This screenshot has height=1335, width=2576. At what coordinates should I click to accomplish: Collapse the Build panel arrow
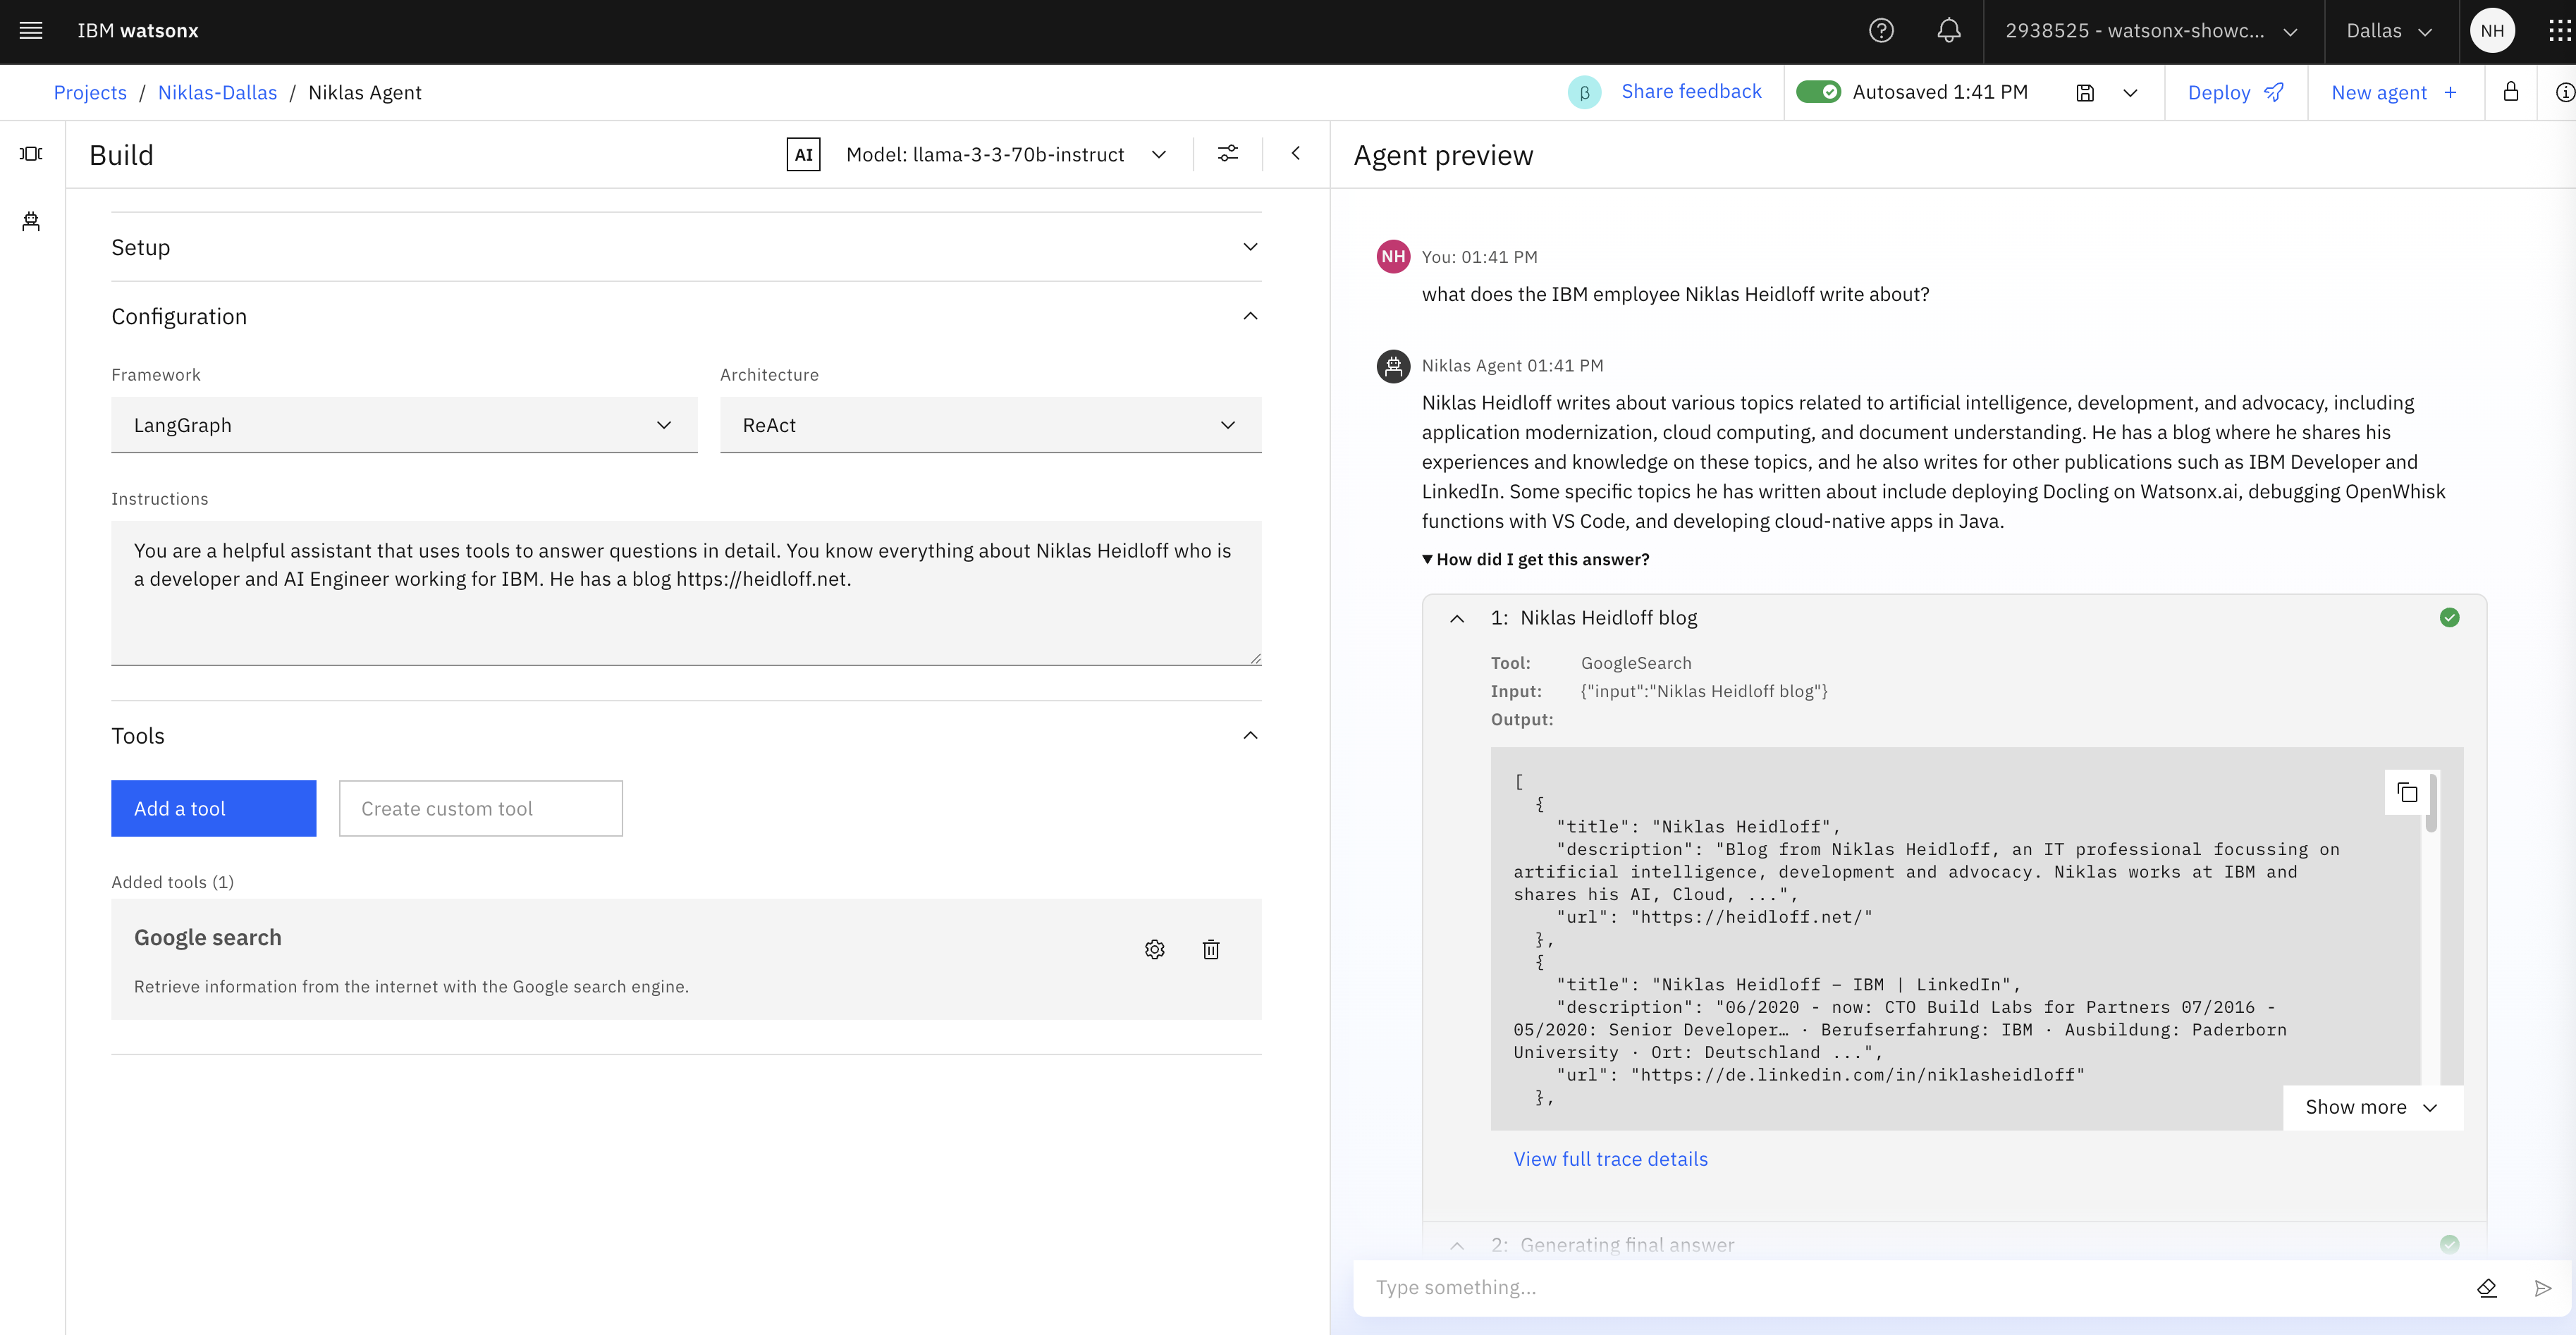tap(1296, 153)
